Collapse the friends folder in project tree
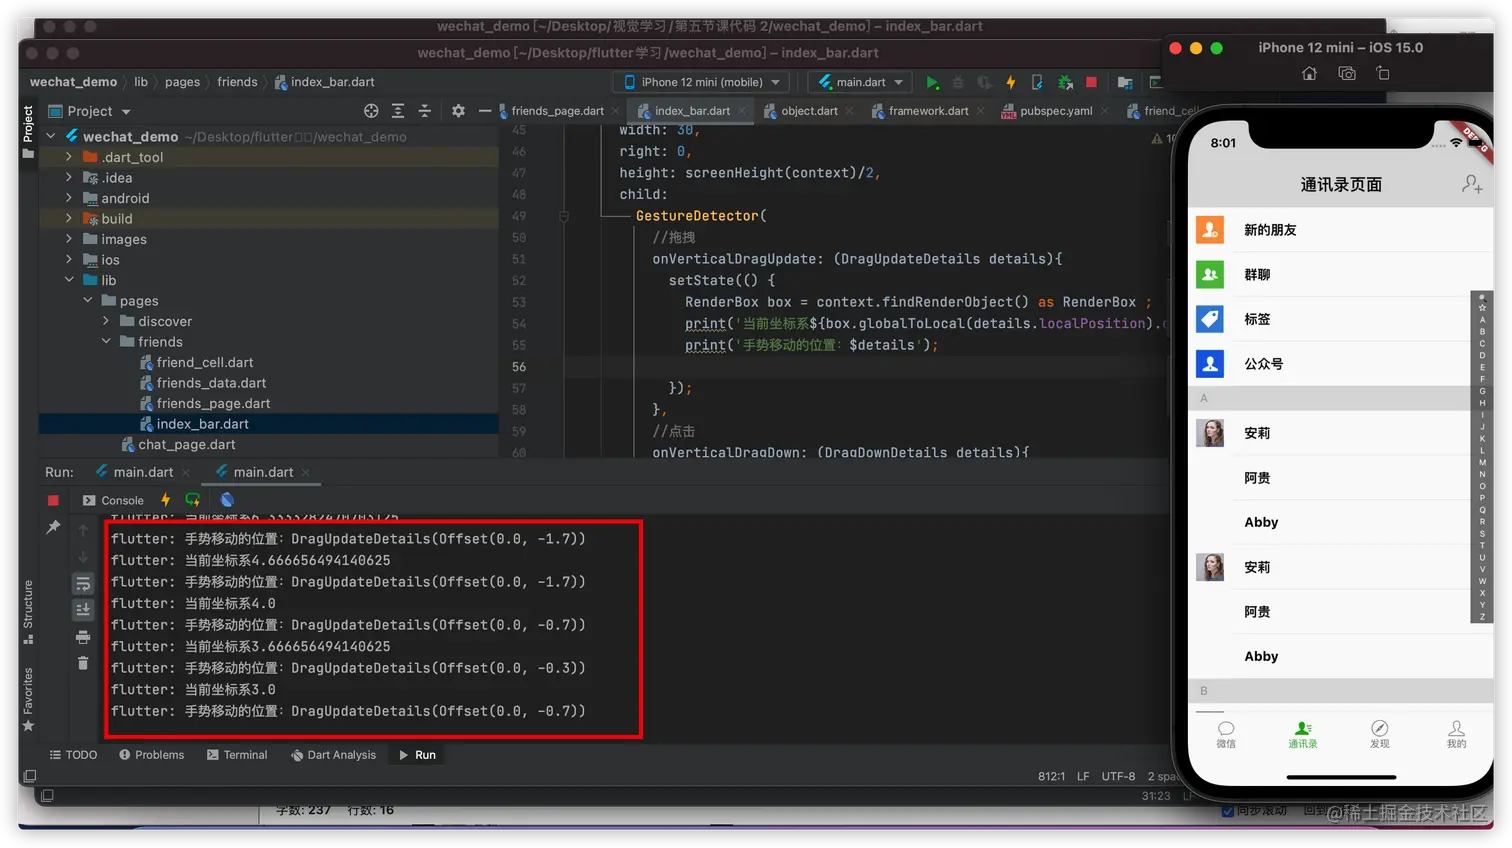This screenshot has height=848, width=1512. click(x=107, y=342)
